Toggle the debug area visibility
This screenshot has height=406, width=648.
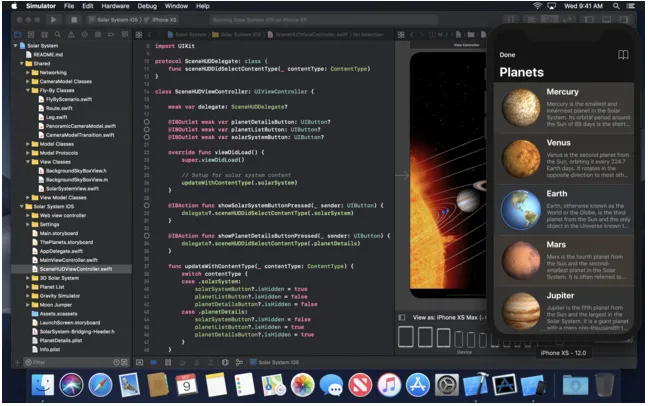point(606,19)
